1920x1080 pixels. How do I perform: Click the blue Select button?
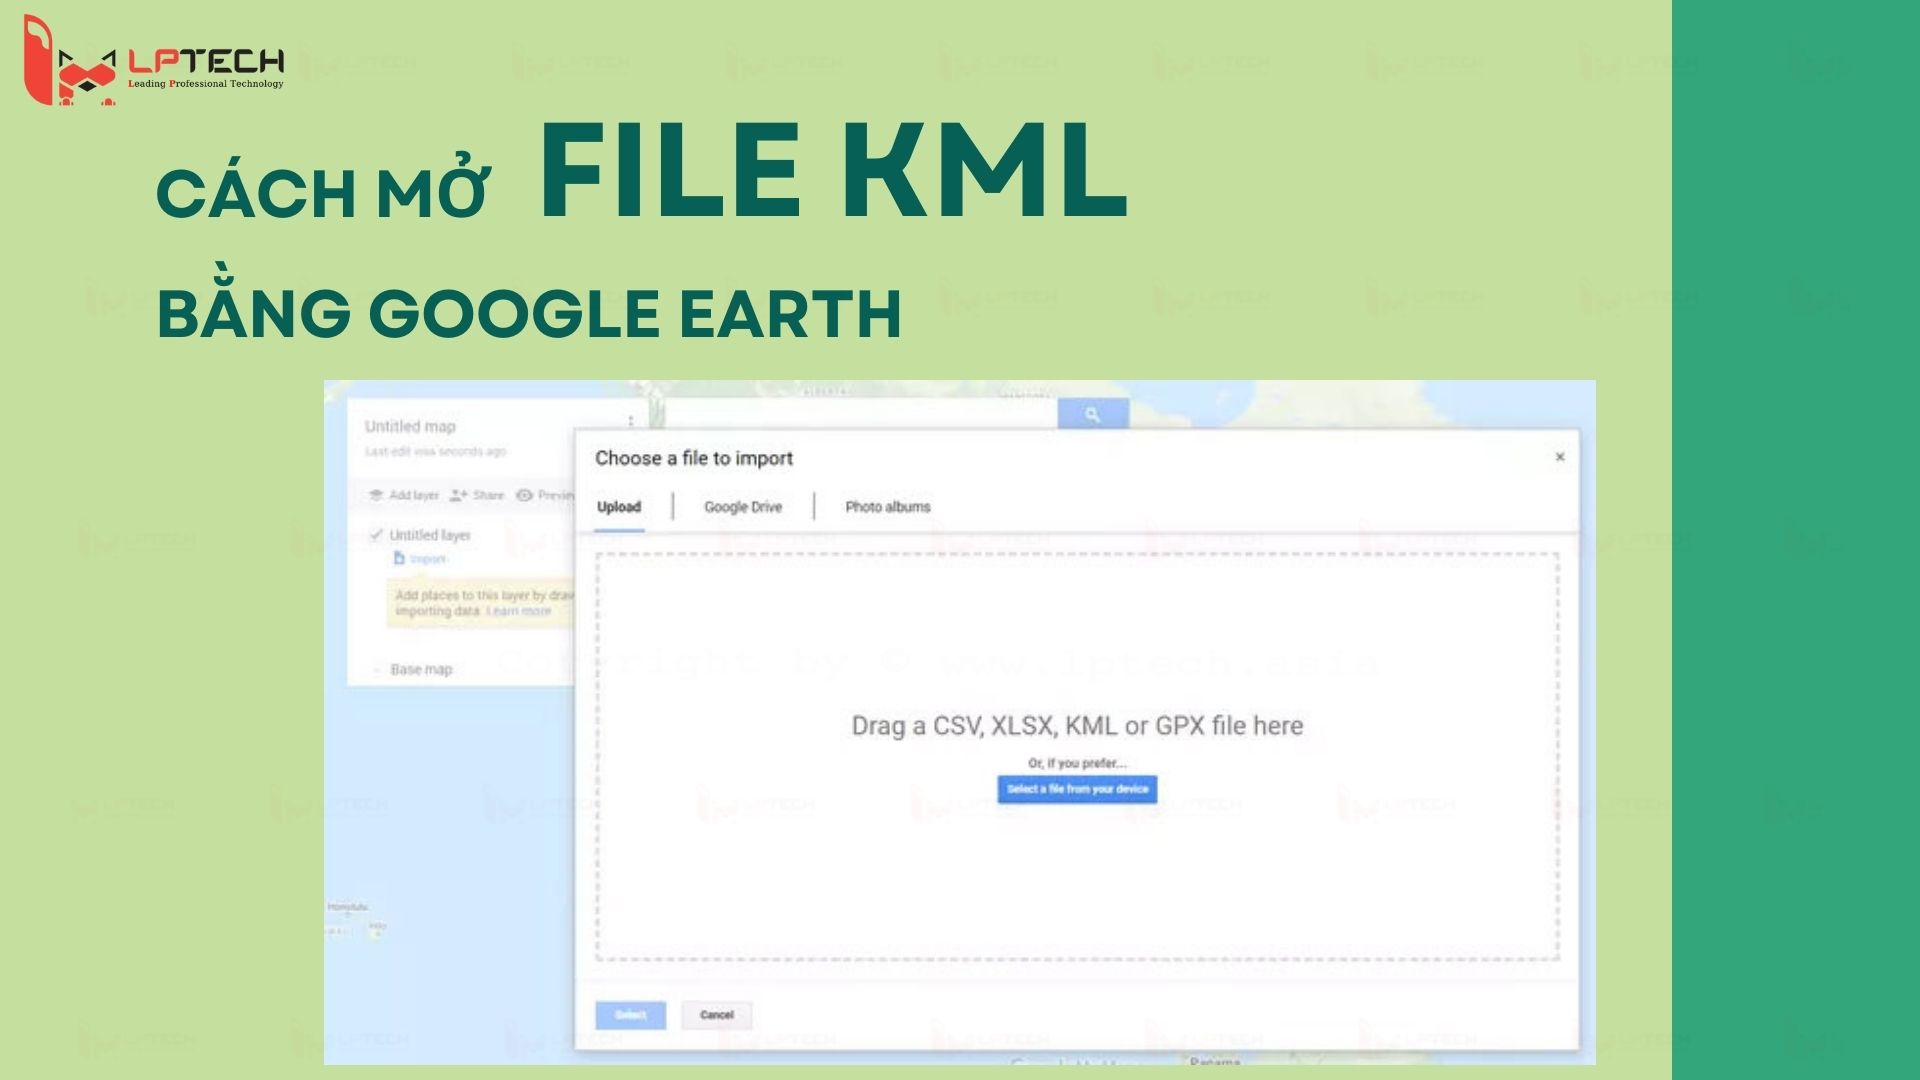click(x=630, y=1015)
